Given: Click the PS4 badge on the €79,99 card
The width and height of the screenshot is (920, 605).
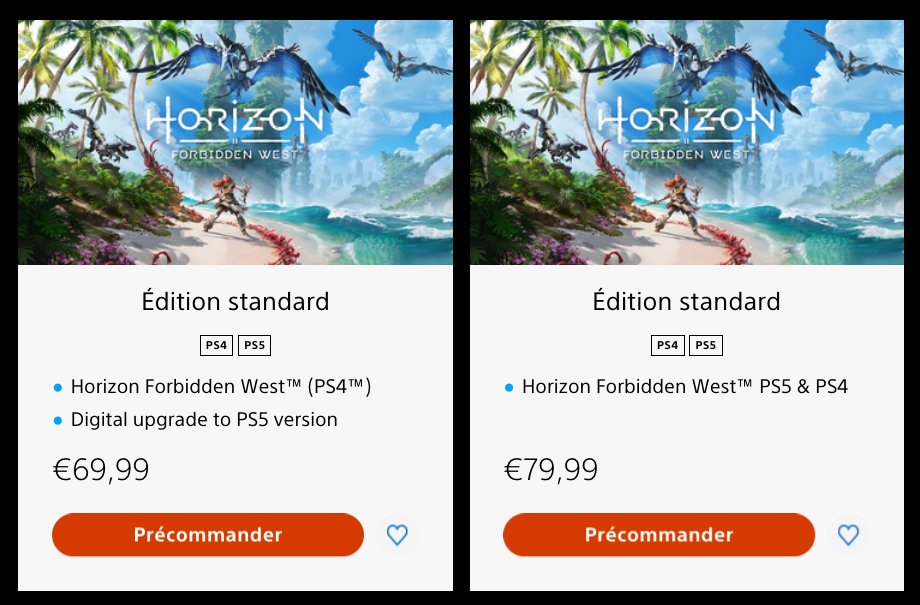Looking at the screenshot, I should pyautogui.click(x=667, y=346).
